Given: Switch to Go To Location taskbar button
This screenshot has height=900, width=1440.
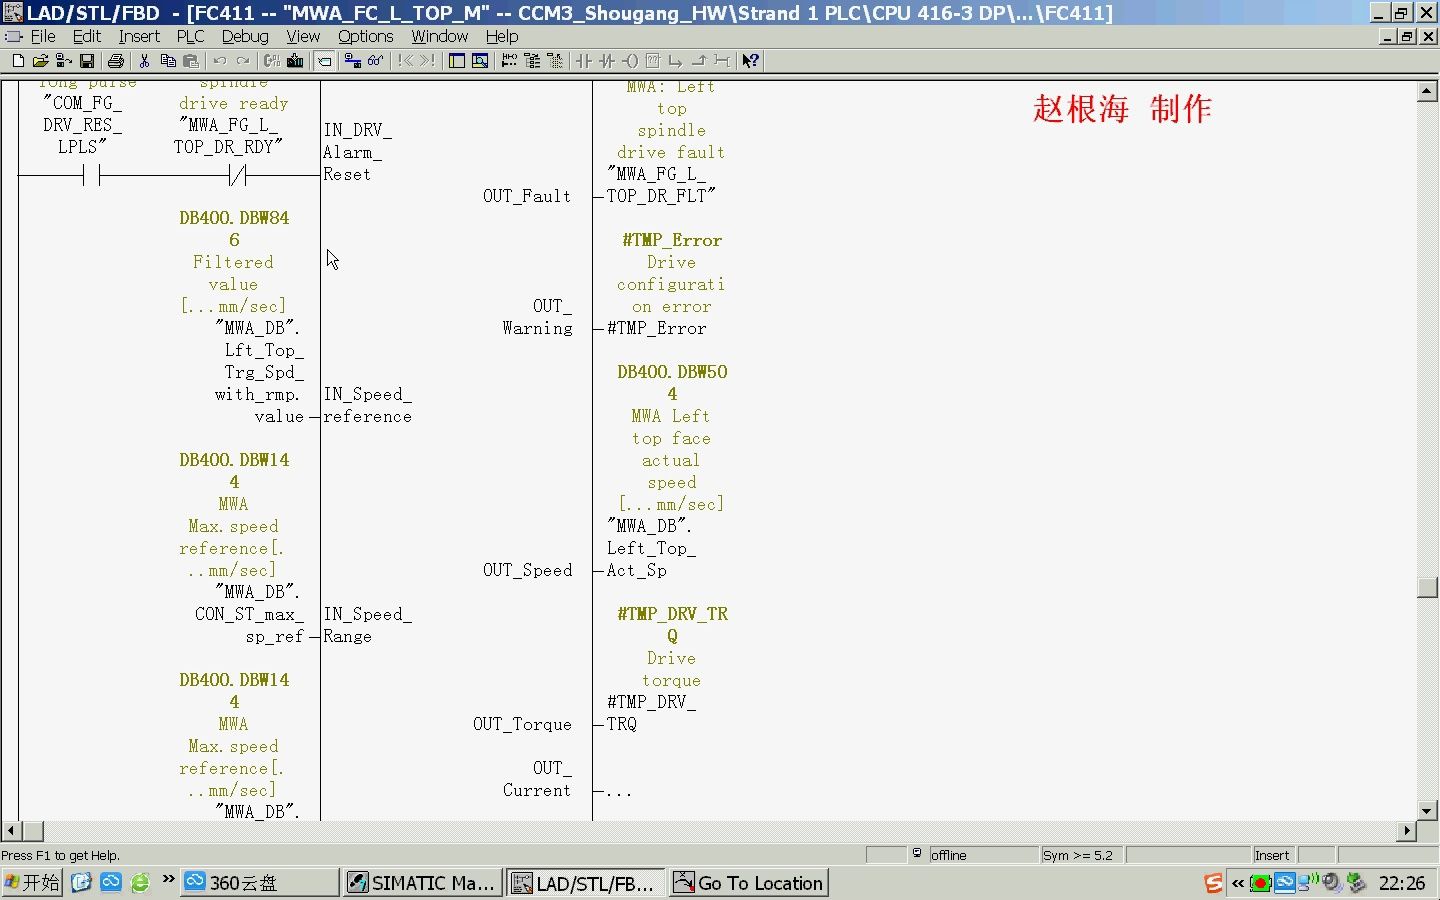Looking at the screenshot, I should coord(749,883).
